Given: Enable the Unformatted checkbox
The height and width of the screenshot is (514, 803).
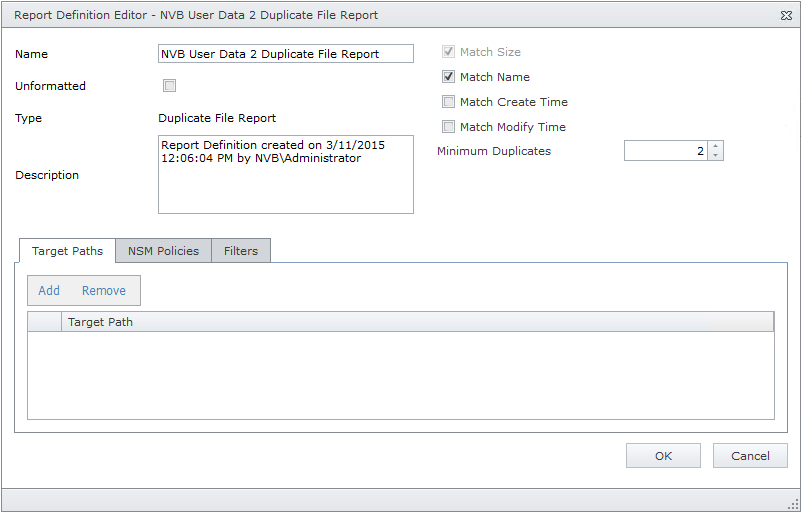Looking at the screenshot, I should pos(170,85).
